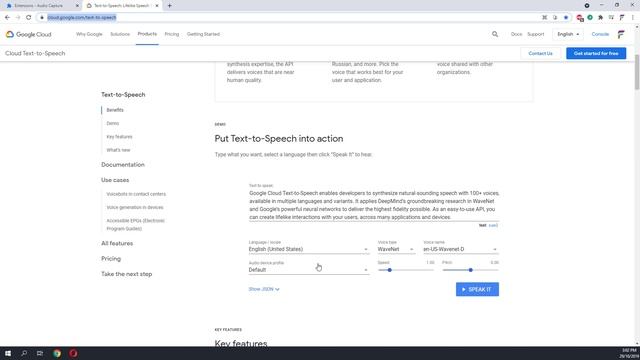
Task: Open Voicebots in contact centers link
Action: coord(136,194)
